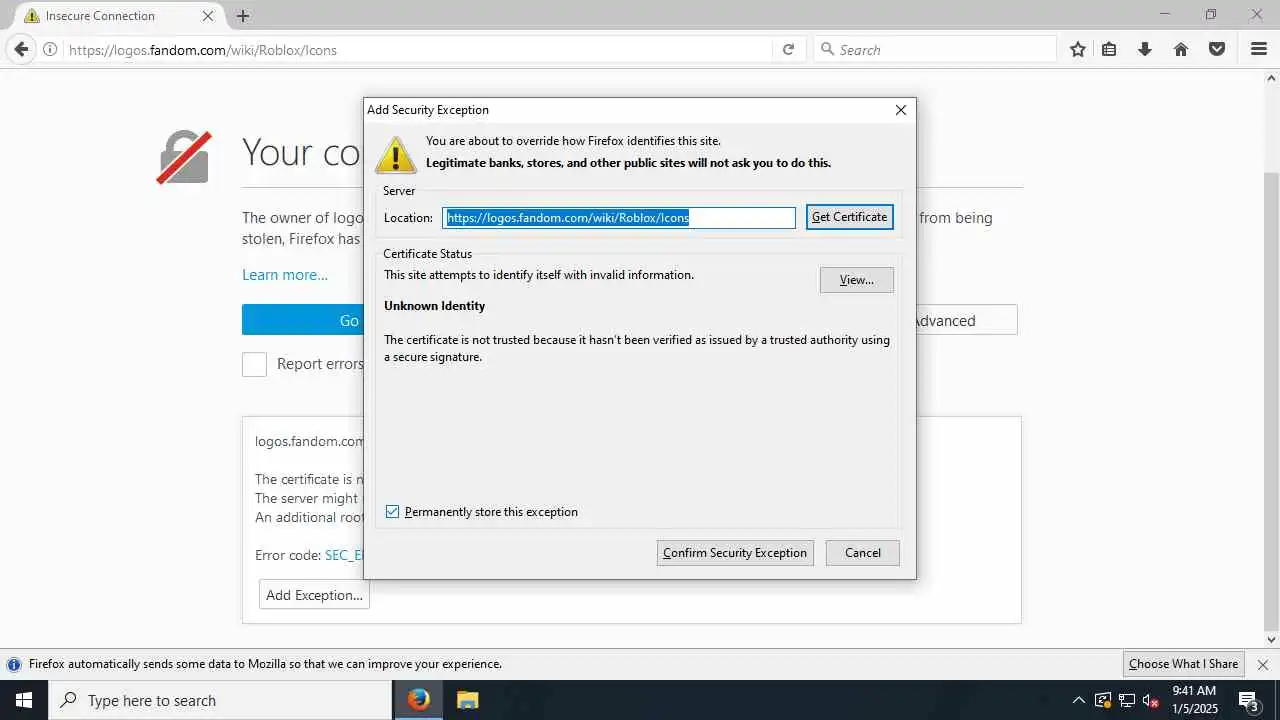The width and height of the screenshot is (1280, 720).
Task: Uncheck Permanently store this exception
Action: coord(392,512)
